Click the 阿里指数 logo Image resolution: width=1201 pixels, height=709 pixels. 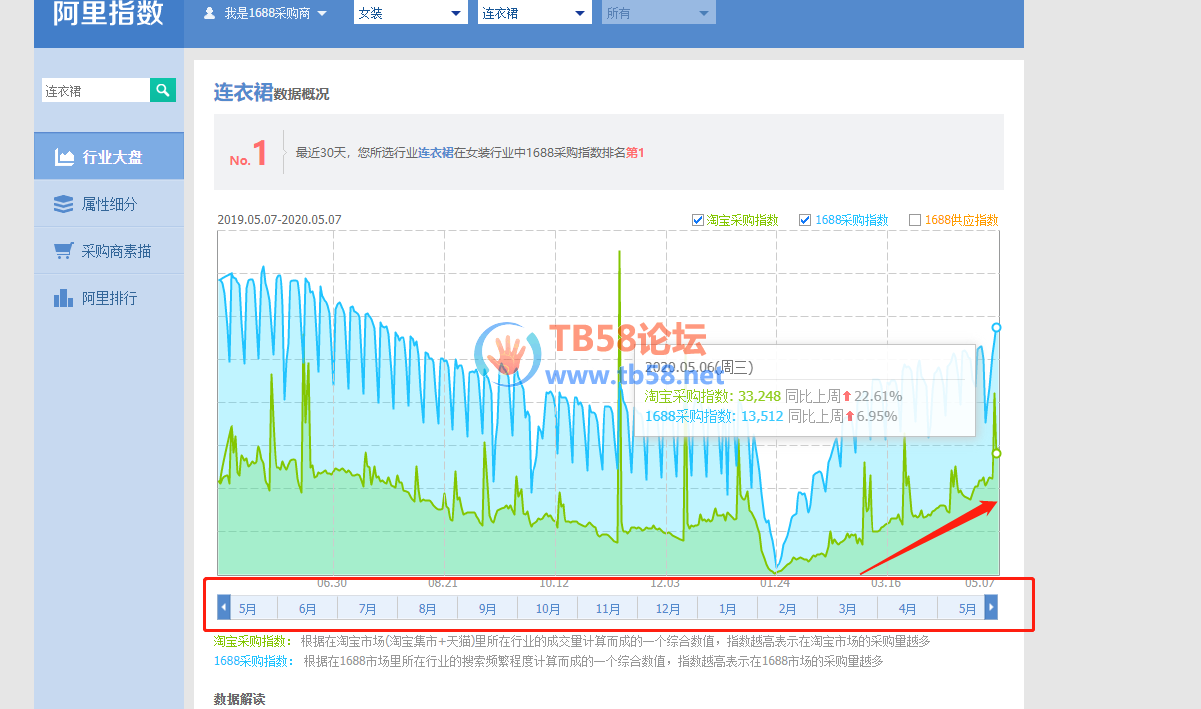(x=109, y=14)
